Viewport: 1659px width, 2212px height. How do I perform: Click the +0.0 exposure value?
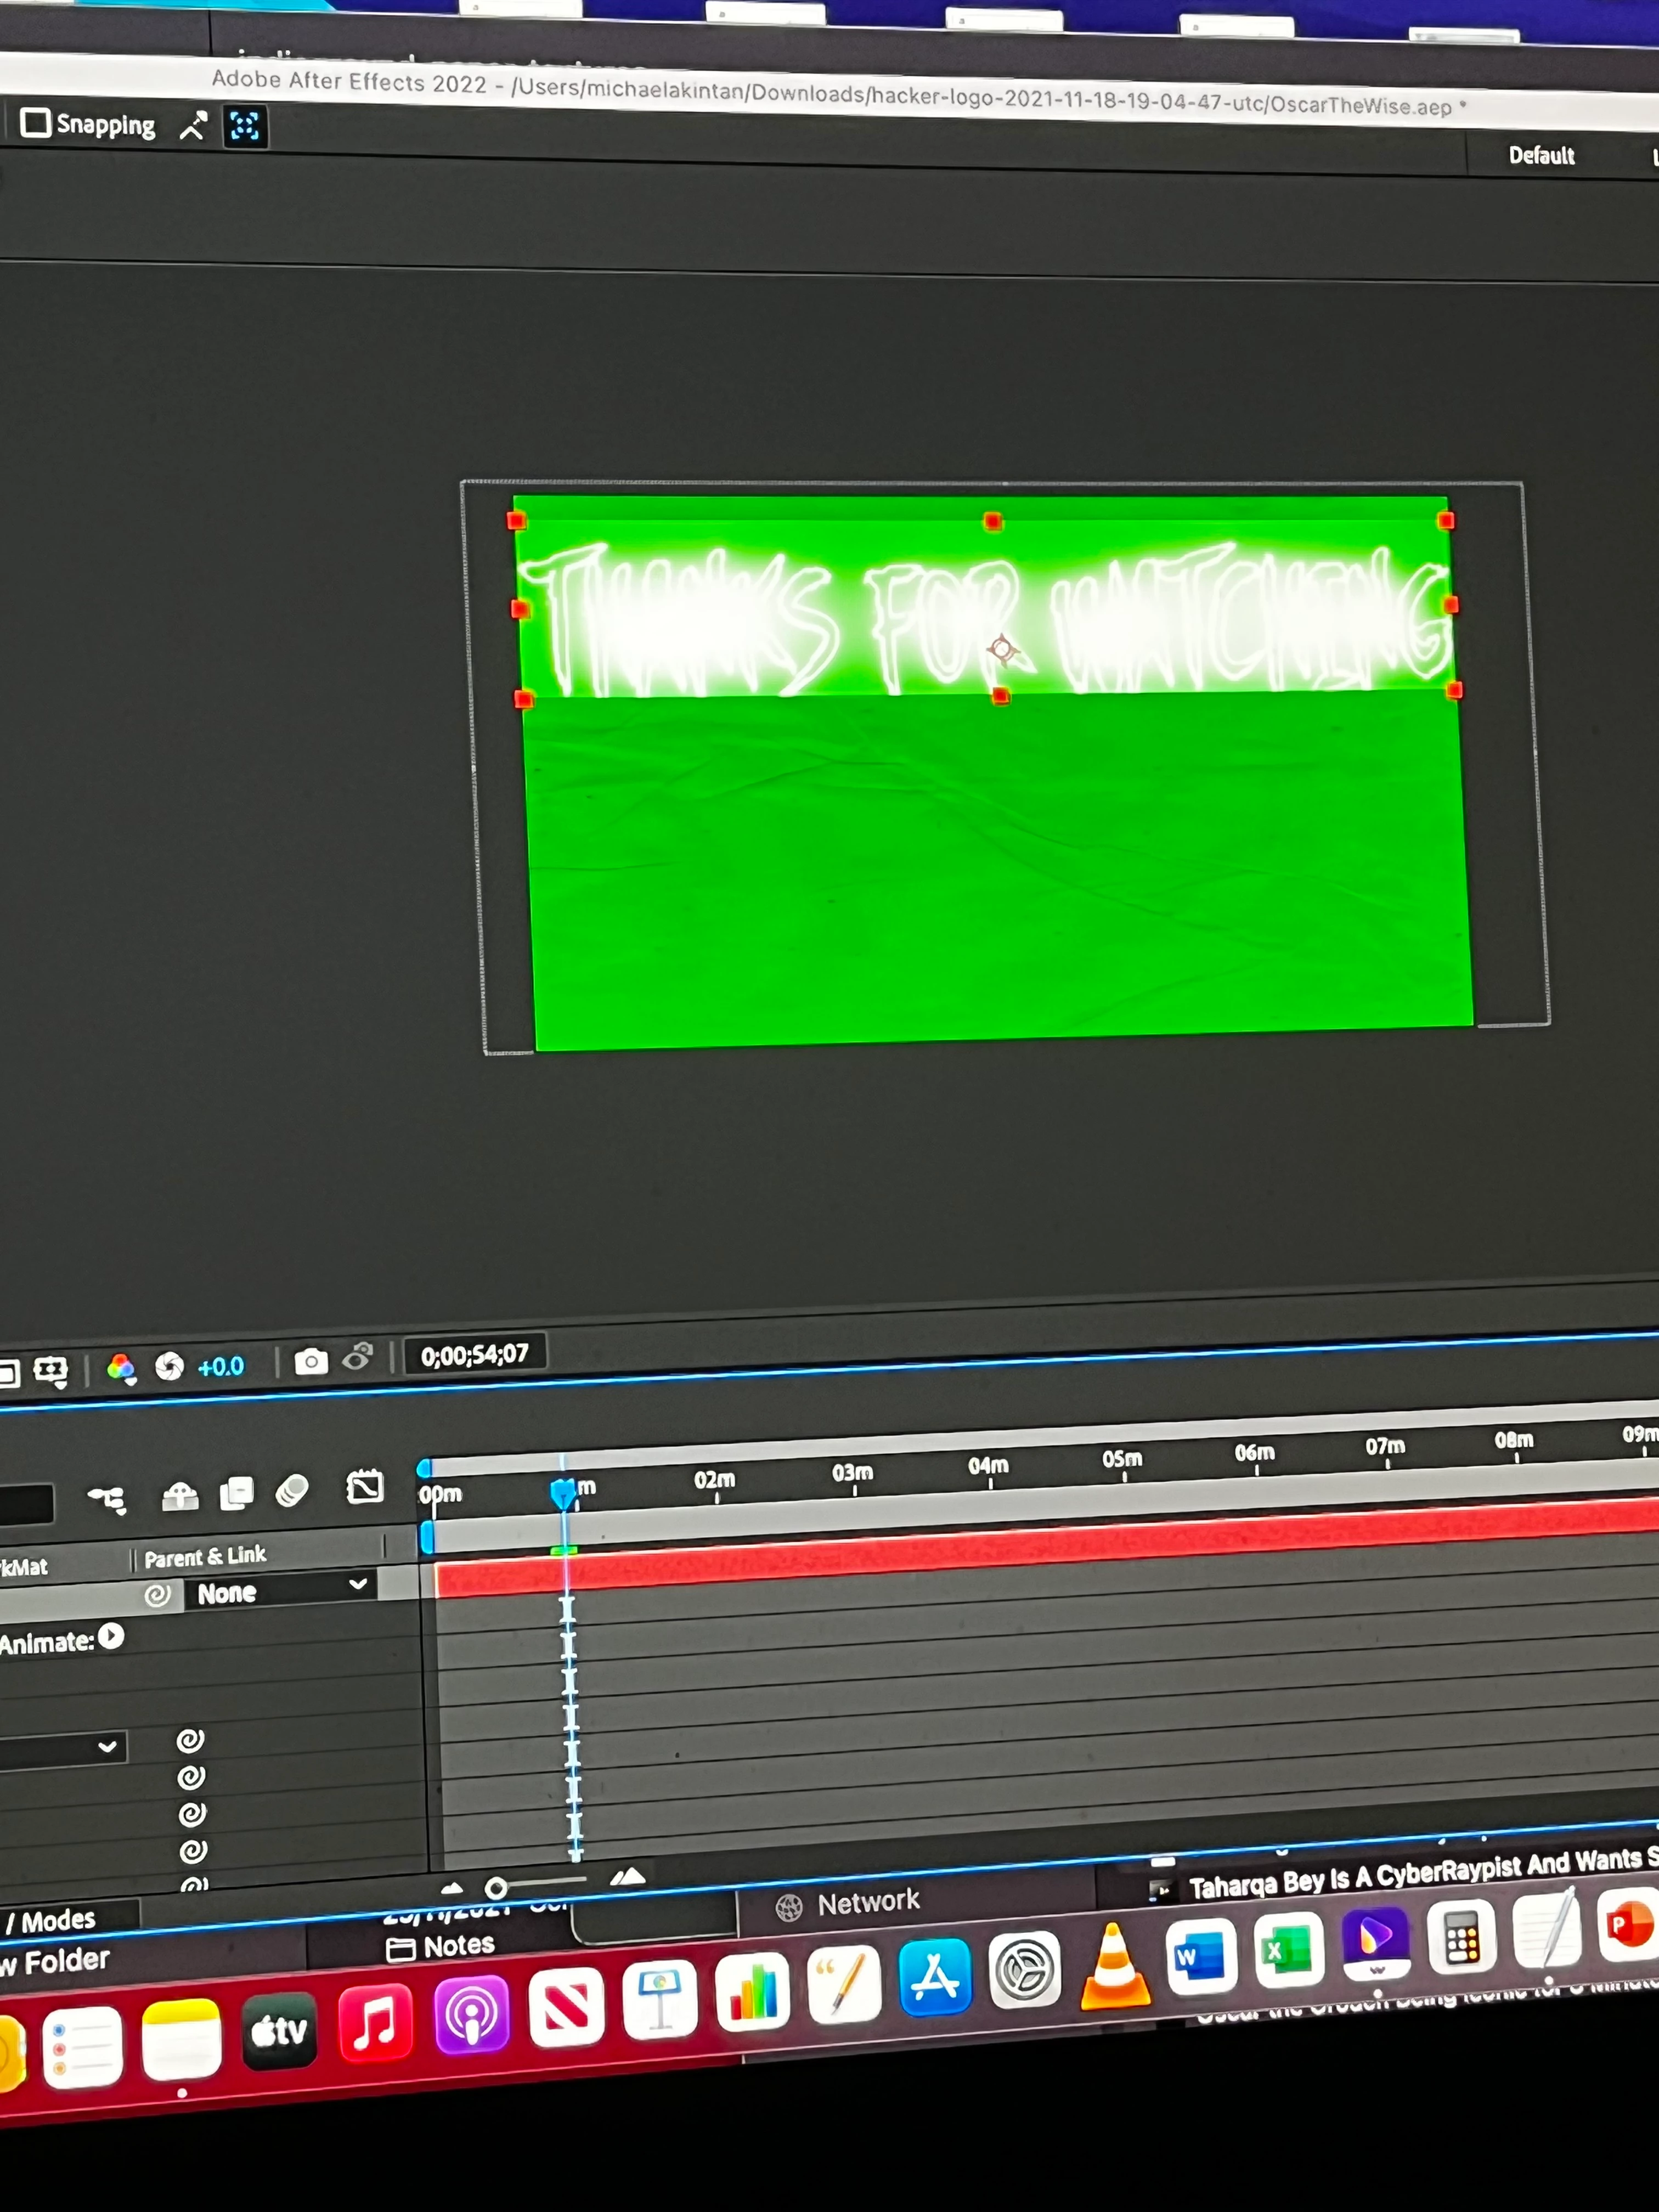(x=221, y=1366)
